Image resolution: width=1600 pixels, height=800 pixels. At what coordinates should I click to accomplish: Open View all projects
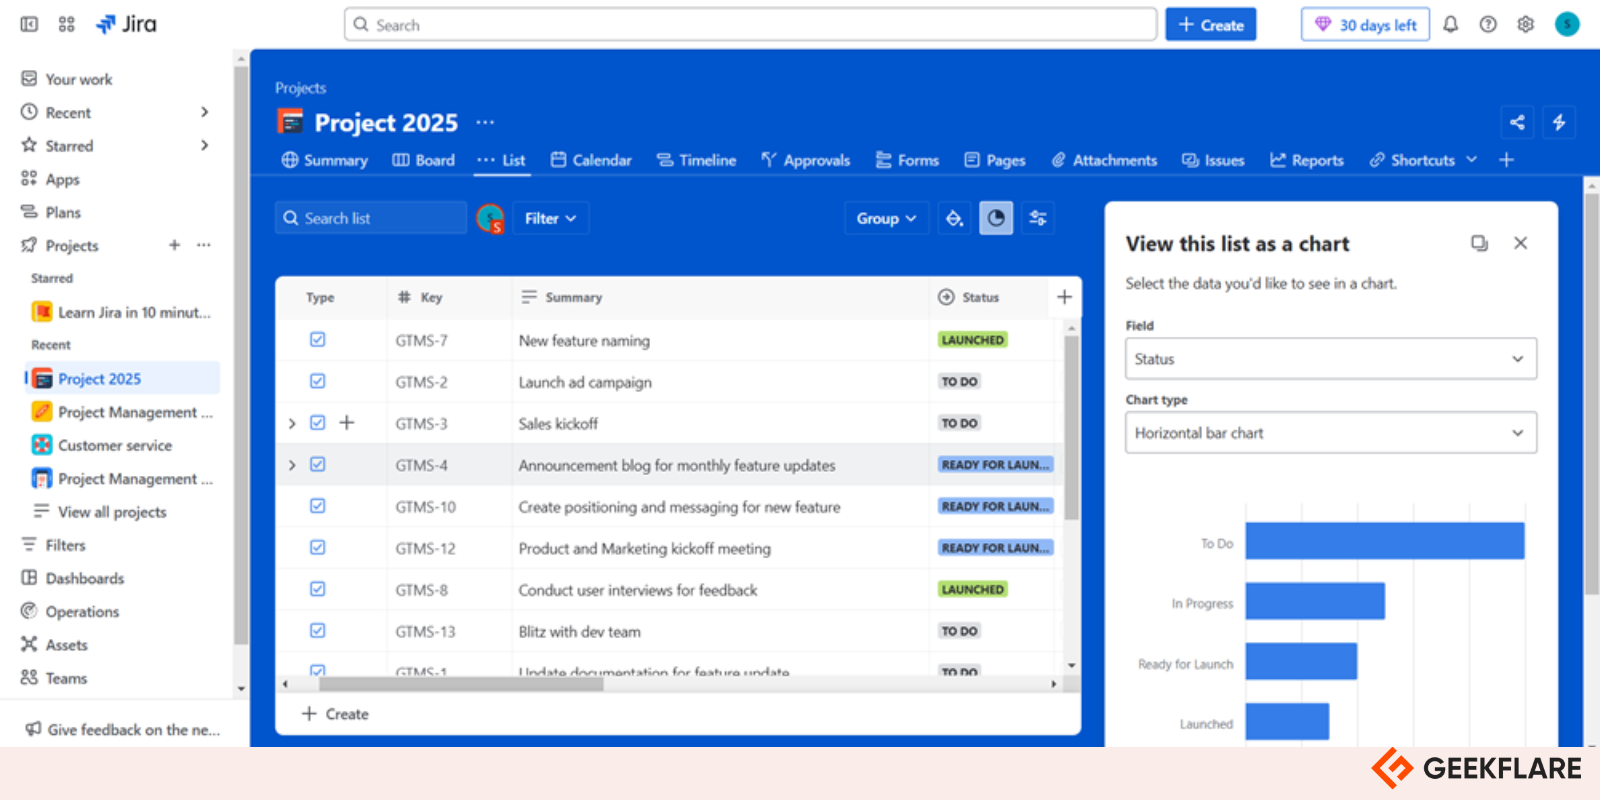coord(112,512)
